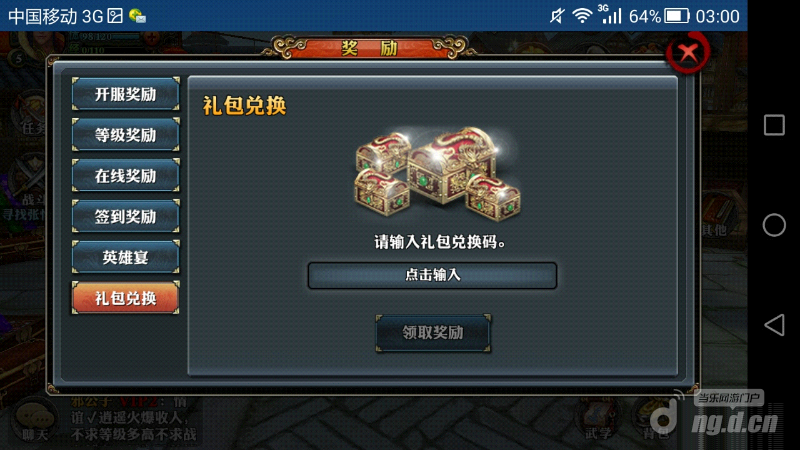Select the 礼包兑换 tab
Image resolution: width=800 pixels, height=450 pixels.
click(126, 298)
